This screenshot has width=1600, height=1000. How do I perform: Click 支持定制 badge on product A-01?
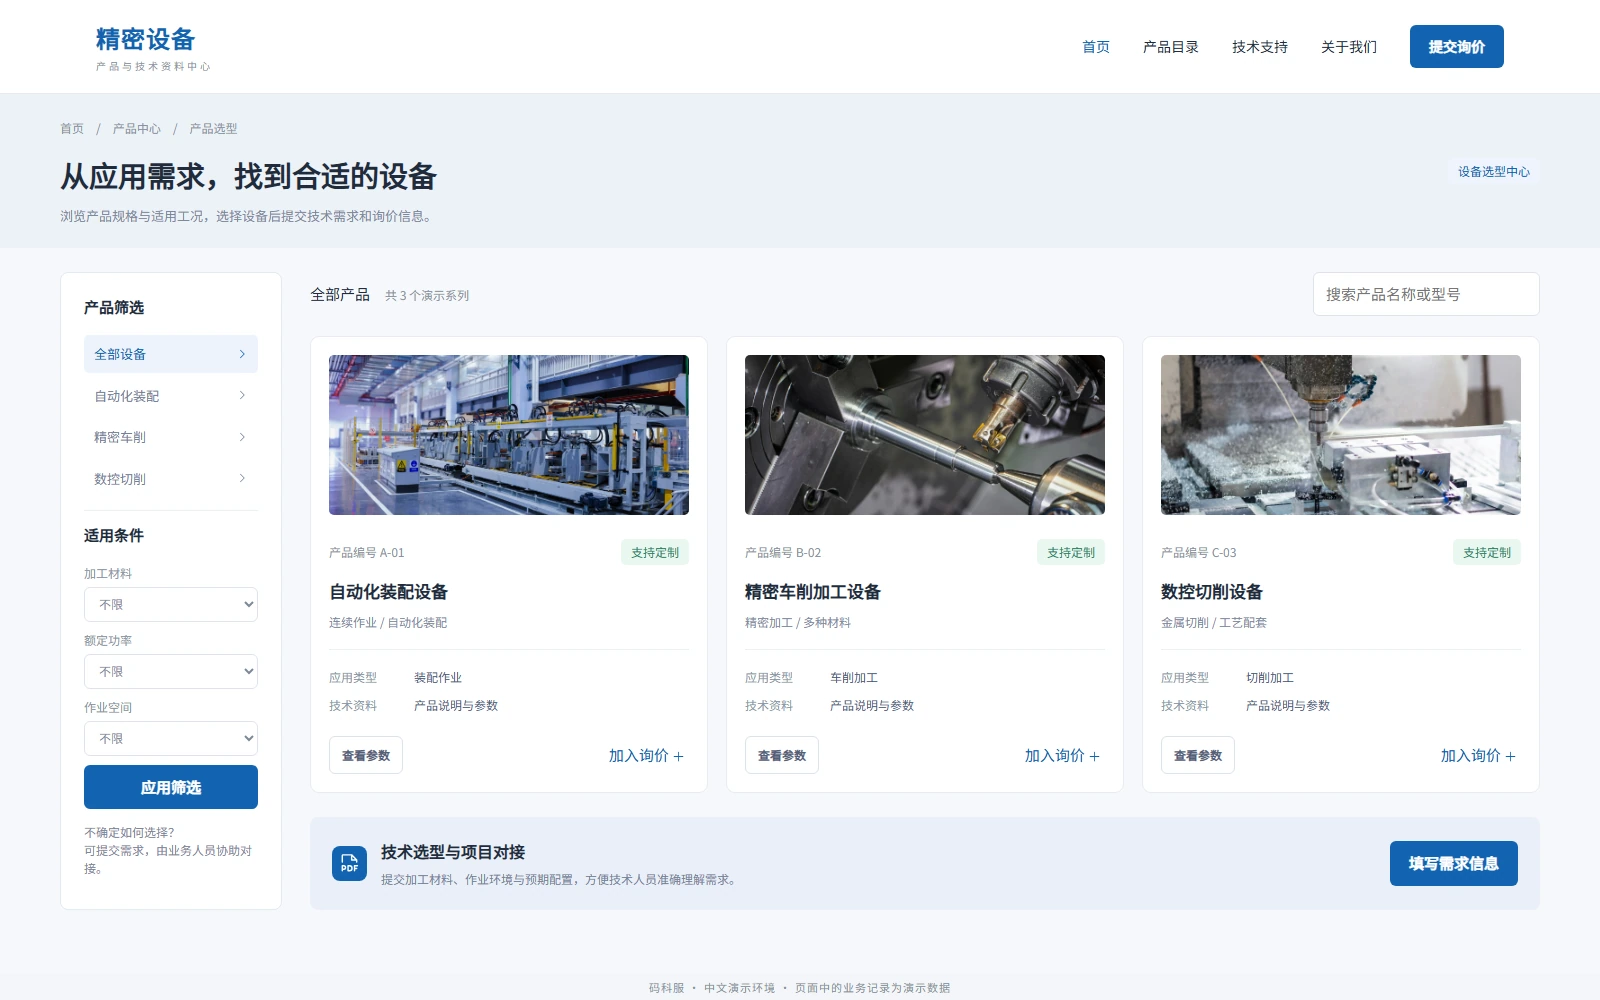(655, 552)
